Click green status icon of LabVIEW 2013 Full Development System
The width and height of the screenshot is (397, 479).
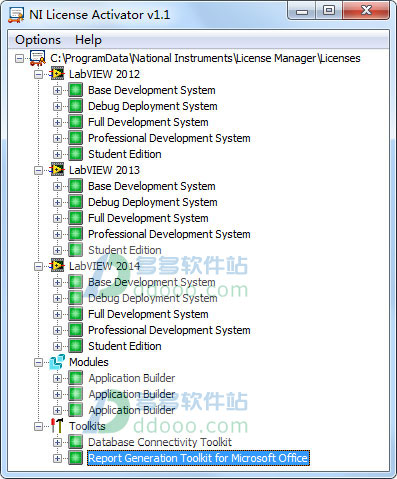click(x=76, y=218)
